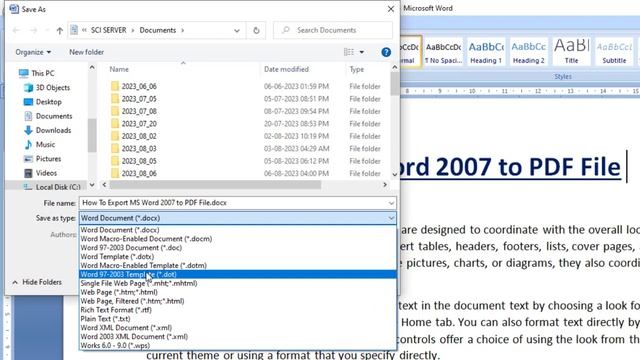The image size is (640, 360).
Task: Open Organize dropdown menu
Action: (33, 52)
